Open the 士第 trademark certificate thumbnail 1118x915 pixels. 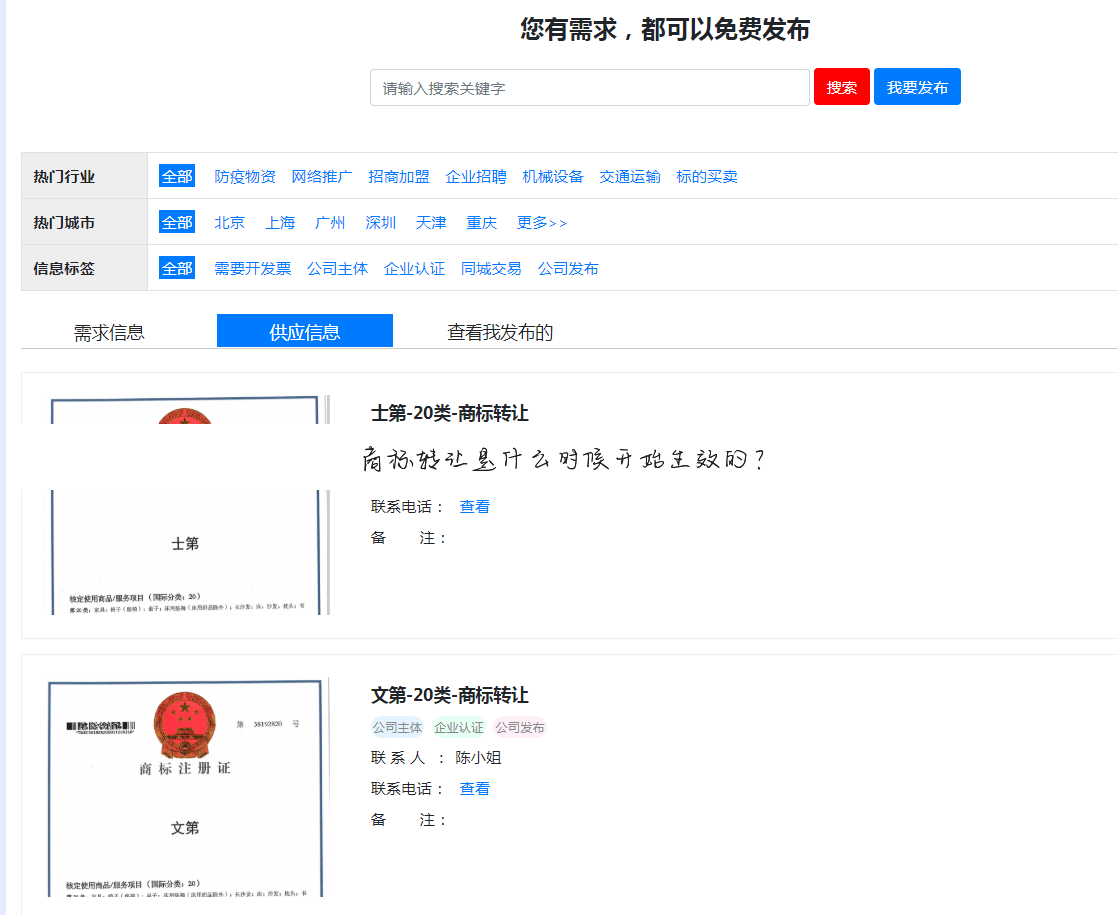188,504
